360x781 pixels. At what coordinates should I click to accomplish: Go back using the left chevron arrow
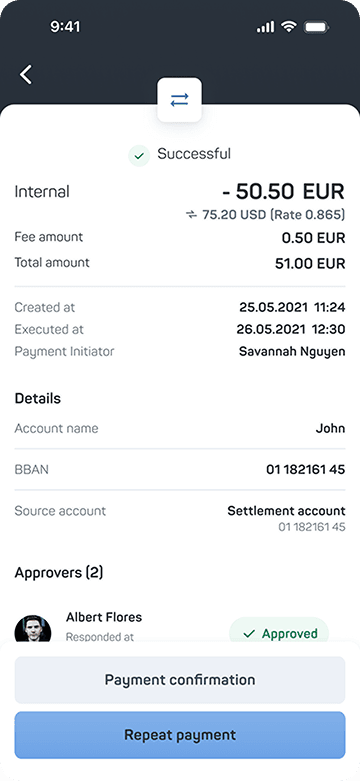click(26, 74)
